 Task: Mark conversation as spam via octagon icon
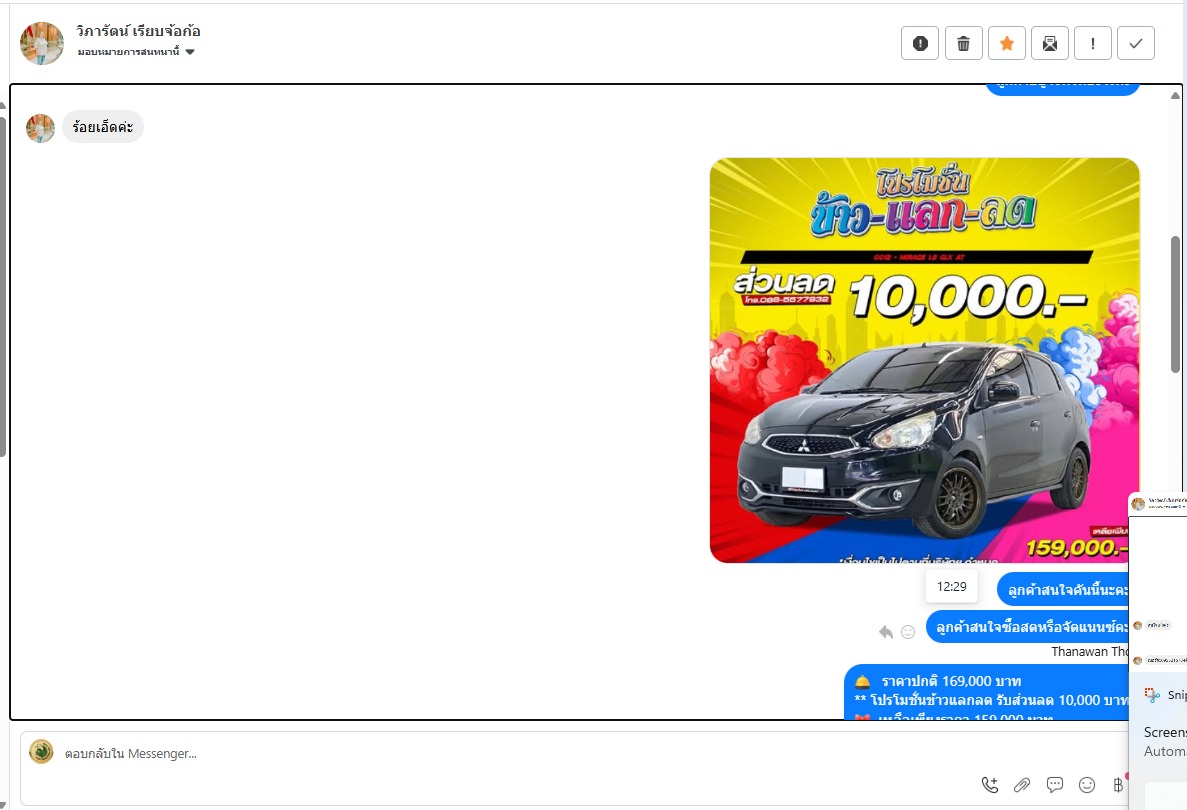pyautogui.click(x=920, y=43)
